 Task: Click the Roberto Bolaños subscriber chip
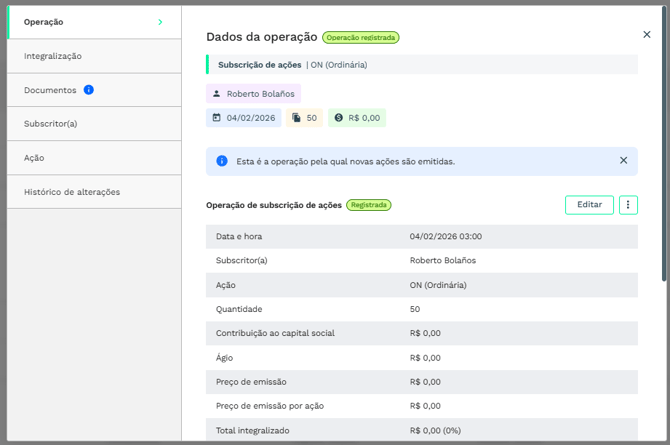pos(254,94)
